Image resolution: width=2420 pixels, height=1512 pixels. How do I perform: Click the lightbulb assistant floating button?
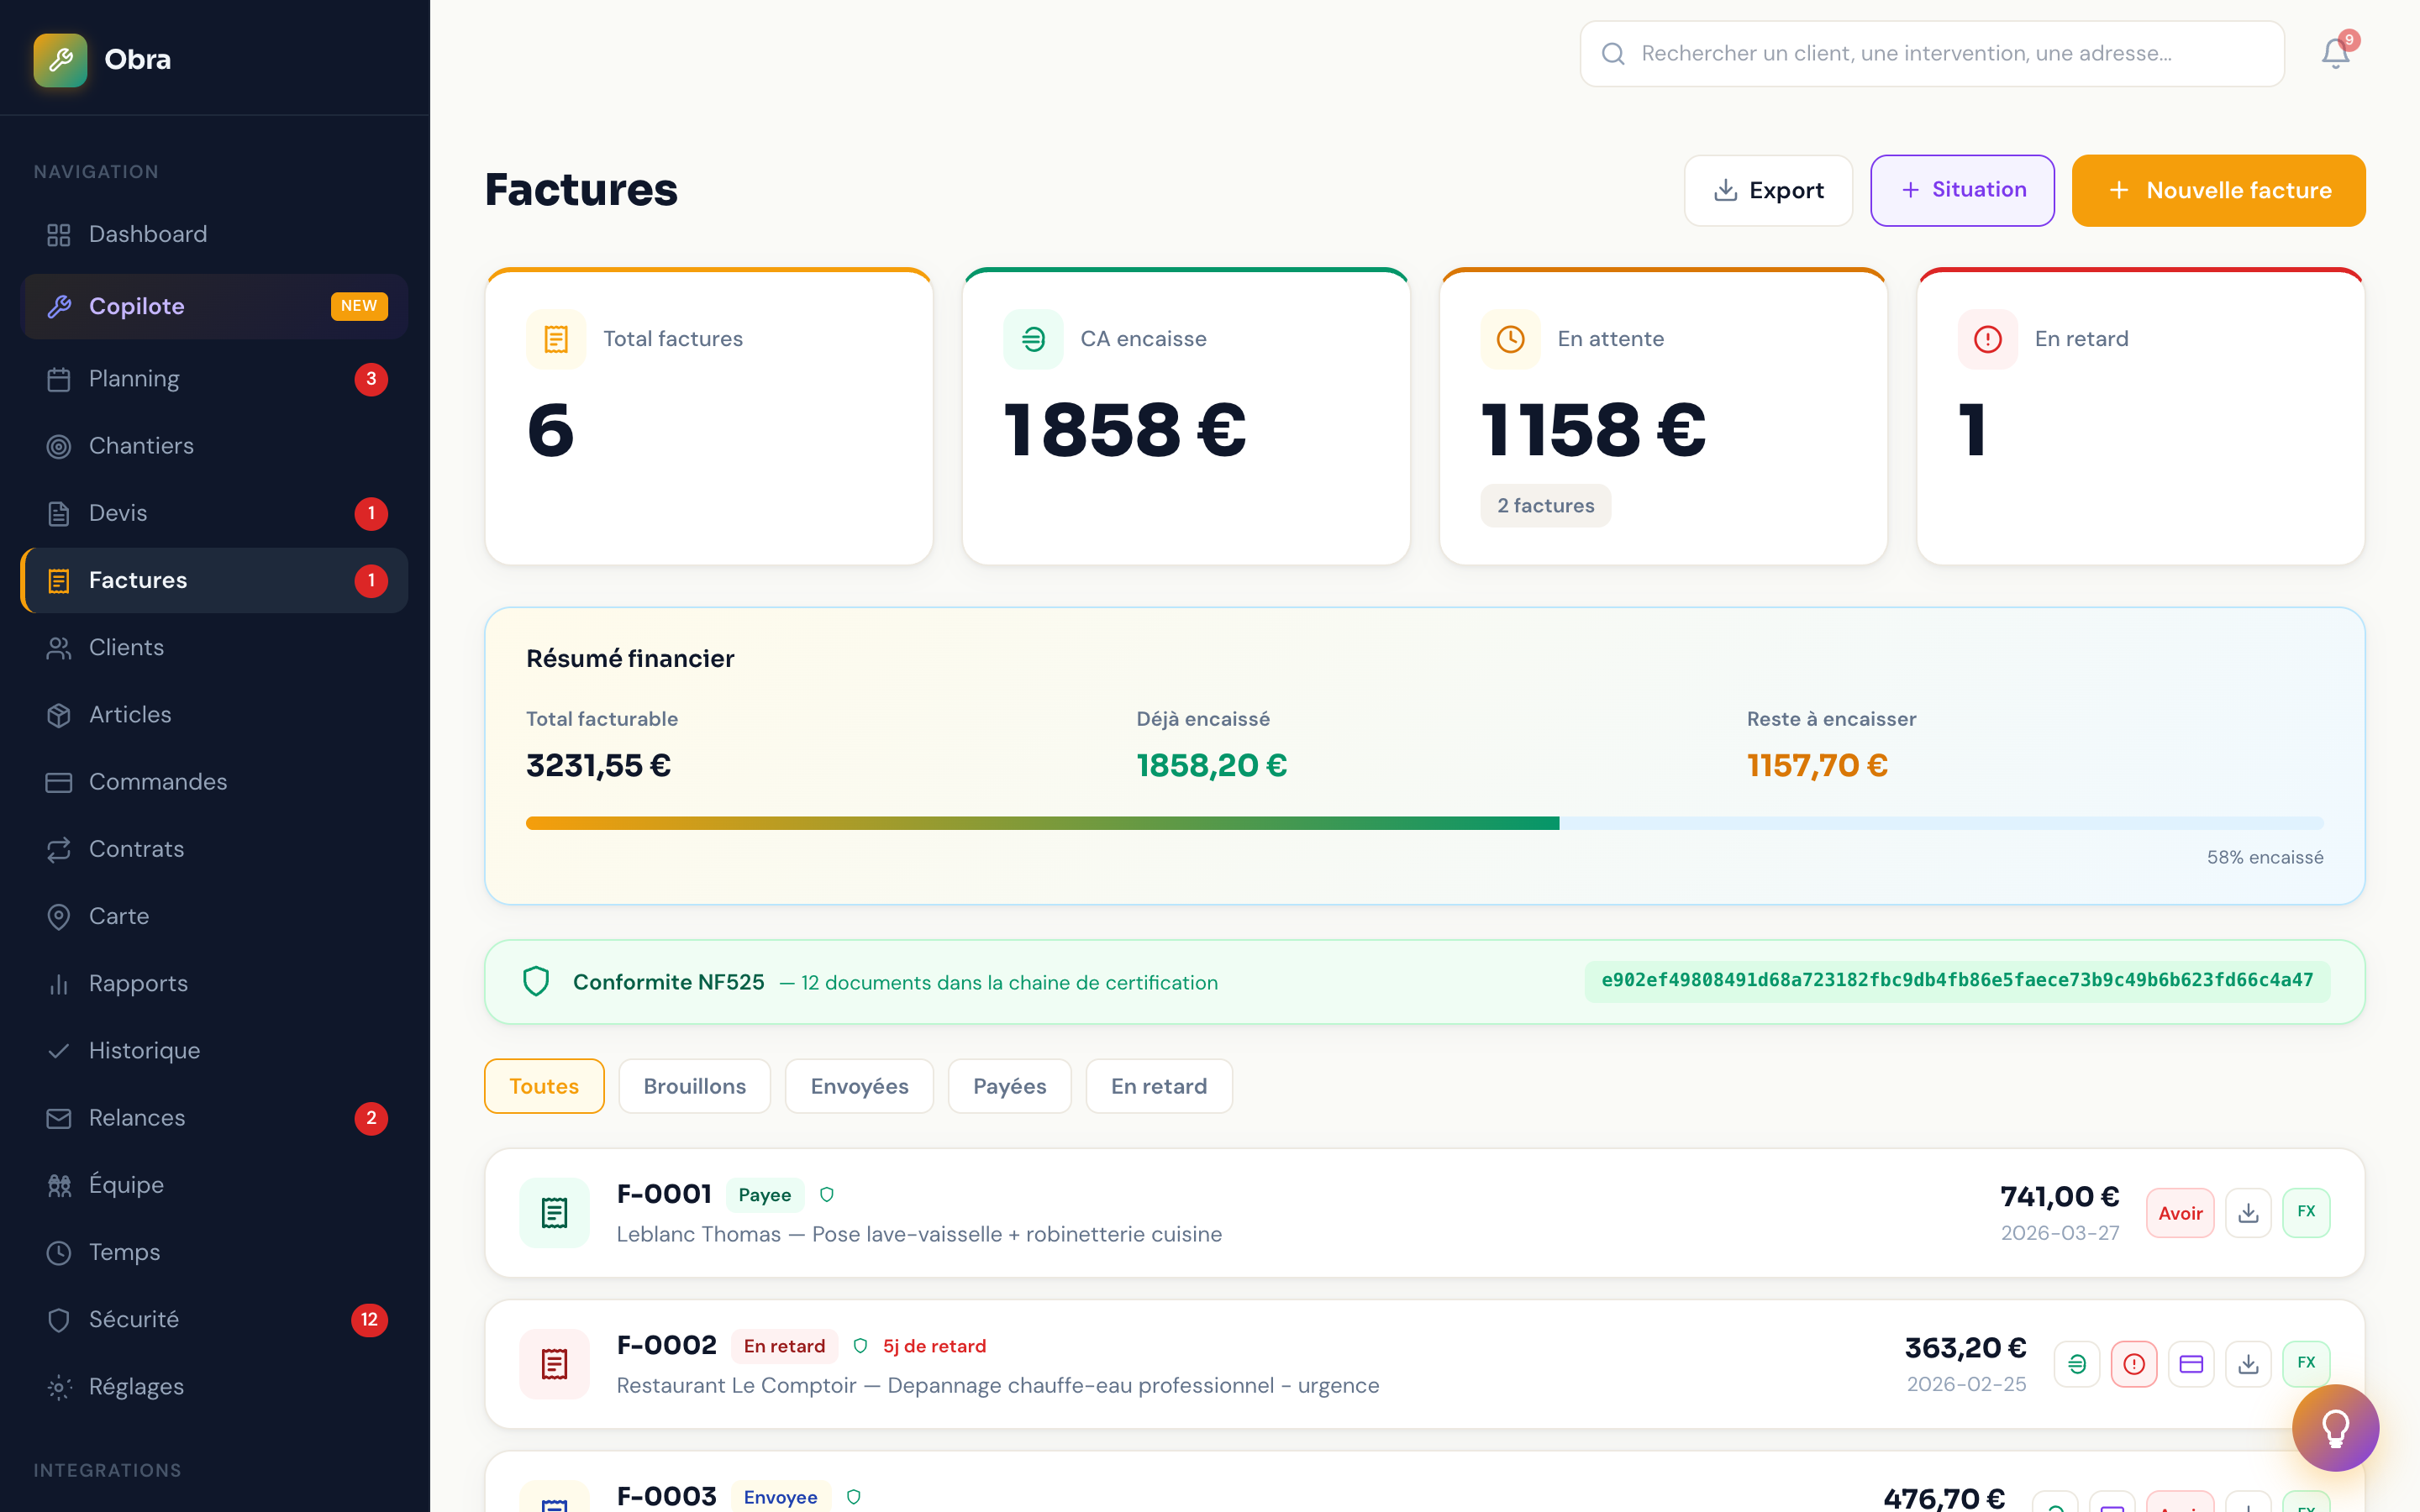tap(2334, 1427)
